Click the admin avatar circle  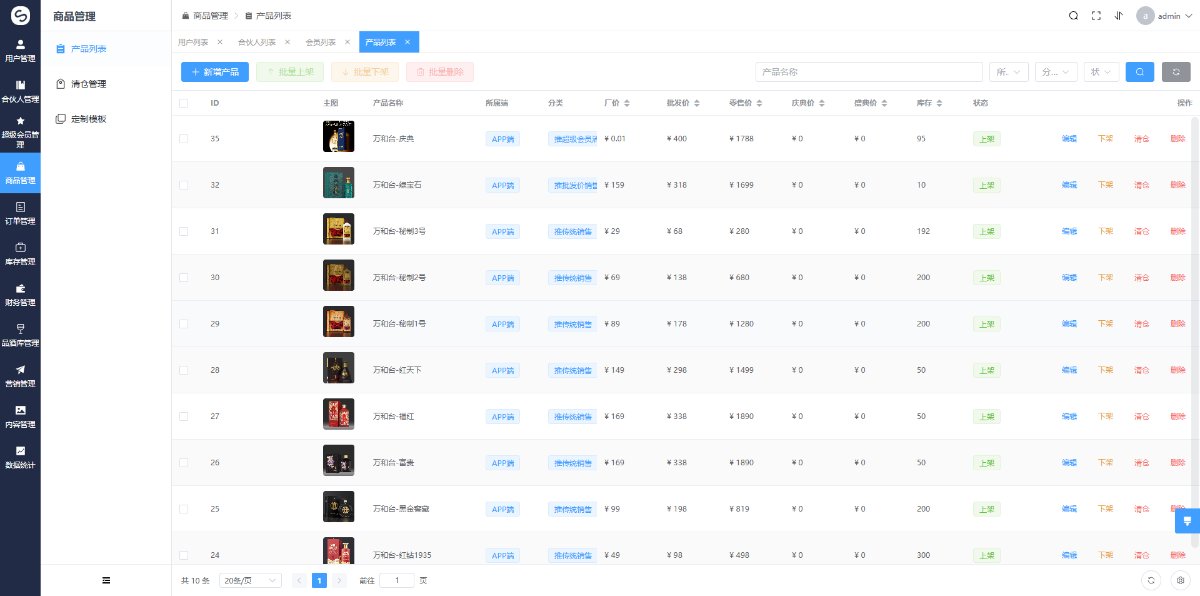[1146, 16]
